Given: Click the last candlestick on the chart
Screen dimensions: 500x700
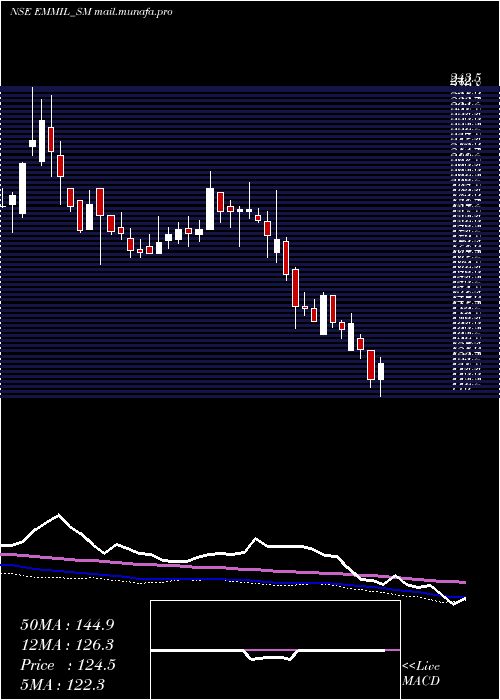Looking at the screenshot, I should click(381, 371).
